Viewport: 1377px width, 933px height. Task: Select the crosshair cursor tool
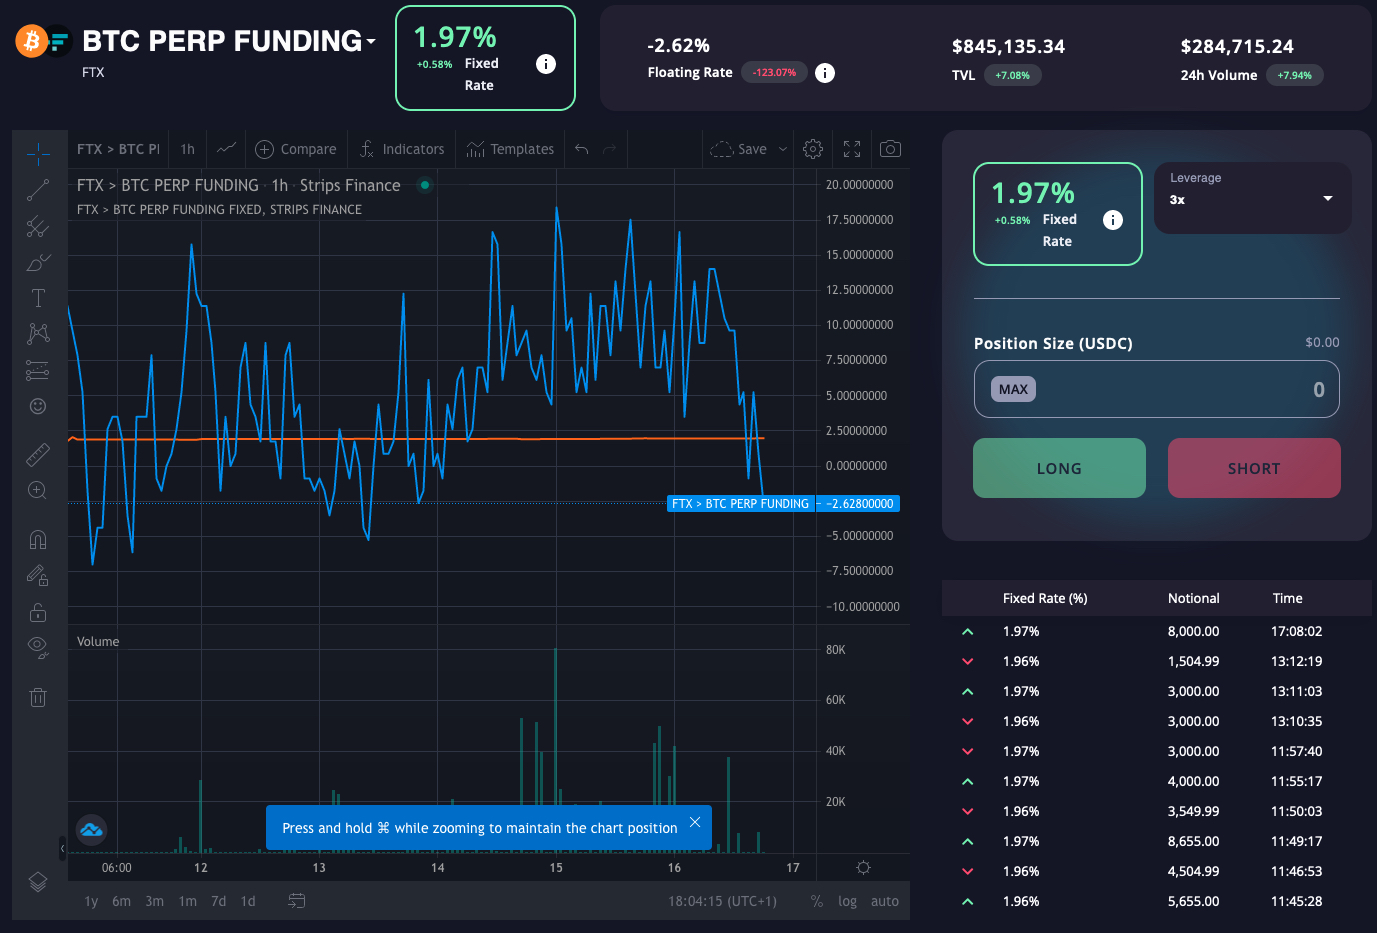(38, 154)
